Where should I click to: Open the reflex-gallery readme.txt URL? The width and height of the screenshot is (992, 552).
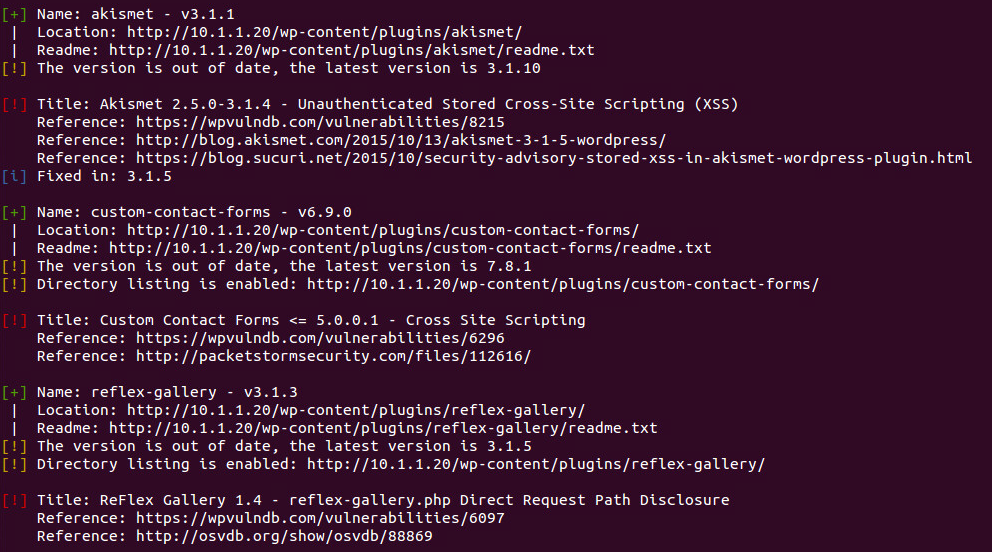pyautogui.click(x=383, y=428)
